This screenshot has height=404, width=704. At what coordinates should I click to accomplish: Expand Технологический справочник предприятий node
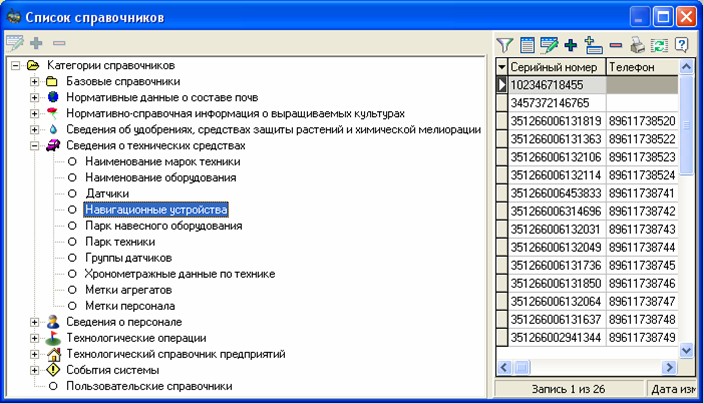coord(34,354)
